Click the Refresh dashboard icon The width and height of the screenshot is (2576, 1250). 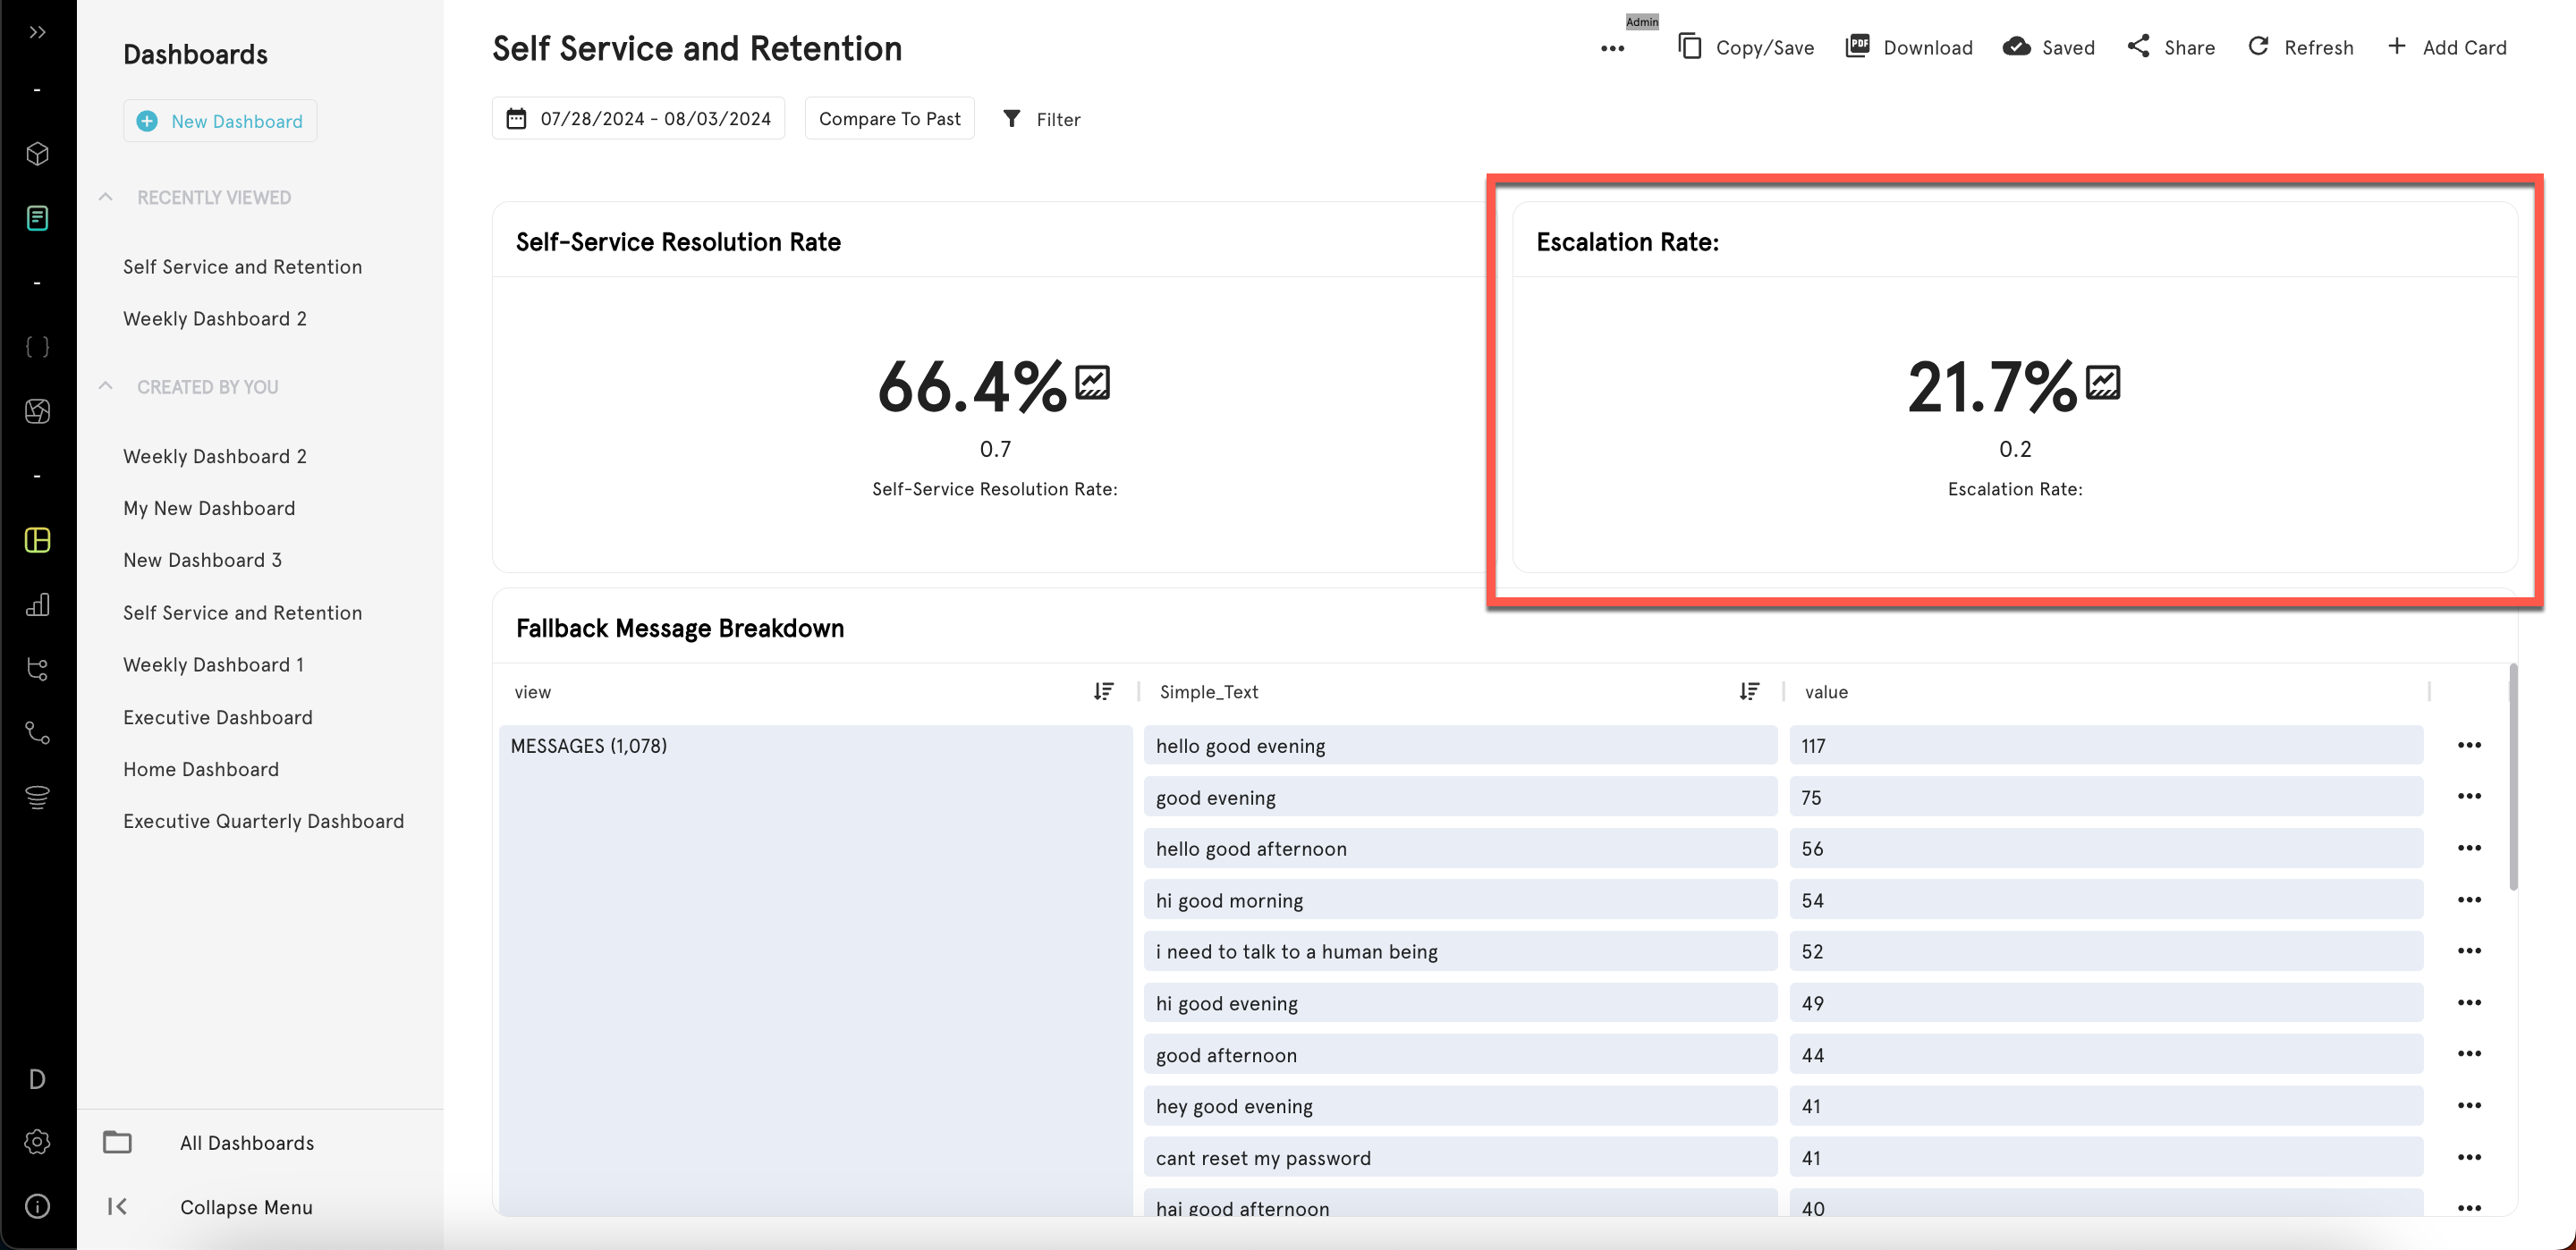pos(2259,46)
